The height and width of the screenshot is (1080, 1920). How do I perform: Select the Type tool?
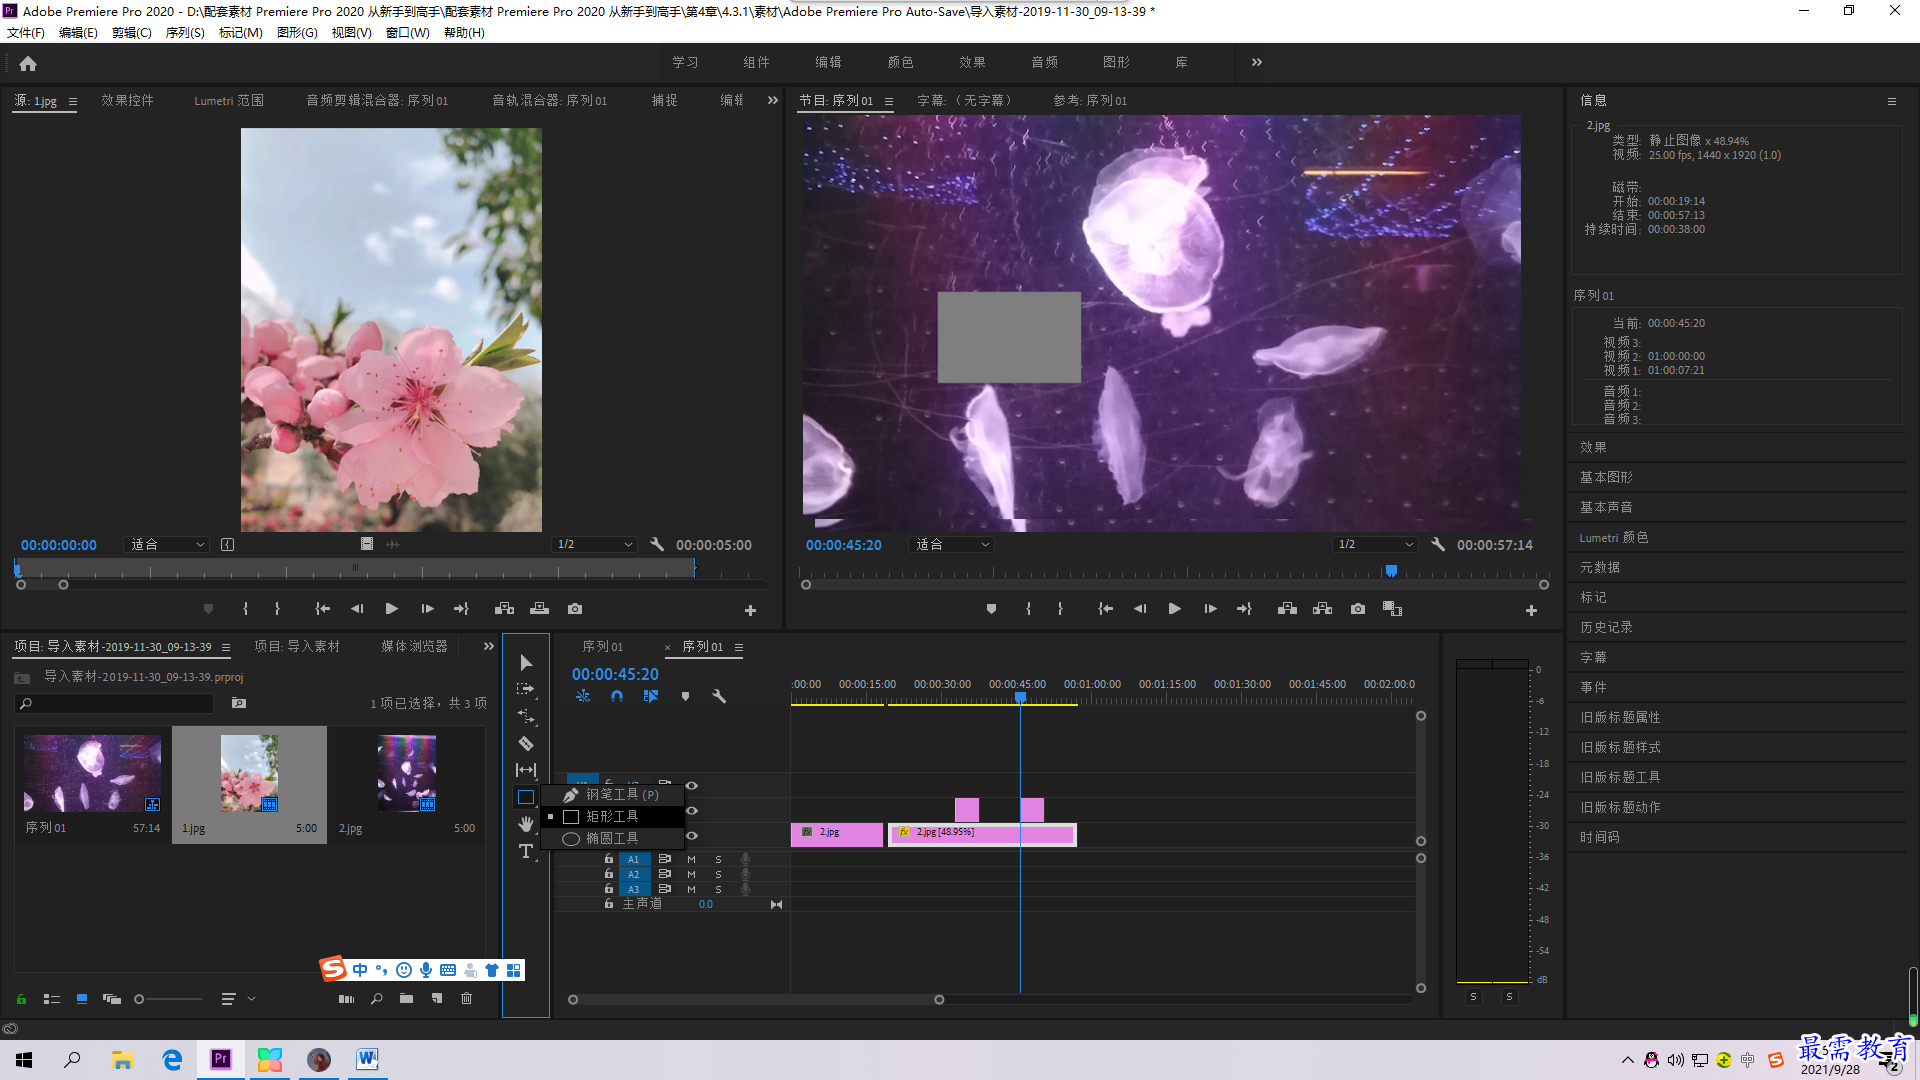click(526, 851)
